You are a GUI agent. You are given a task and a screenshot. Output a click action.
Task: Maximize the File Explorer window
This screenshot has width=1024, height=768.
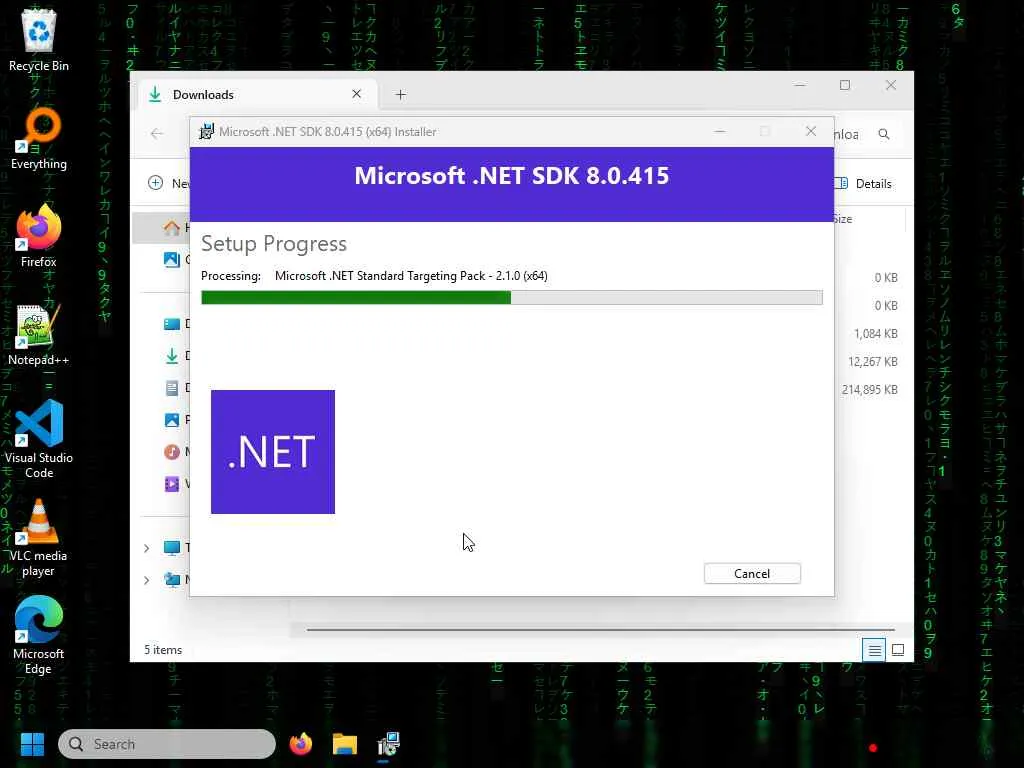pos(844,85)
